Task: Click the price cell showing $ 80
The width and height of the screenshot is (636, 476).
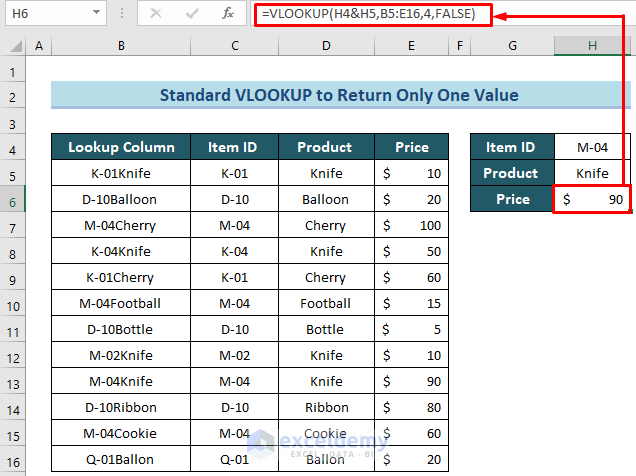Action: coord(411,407)
